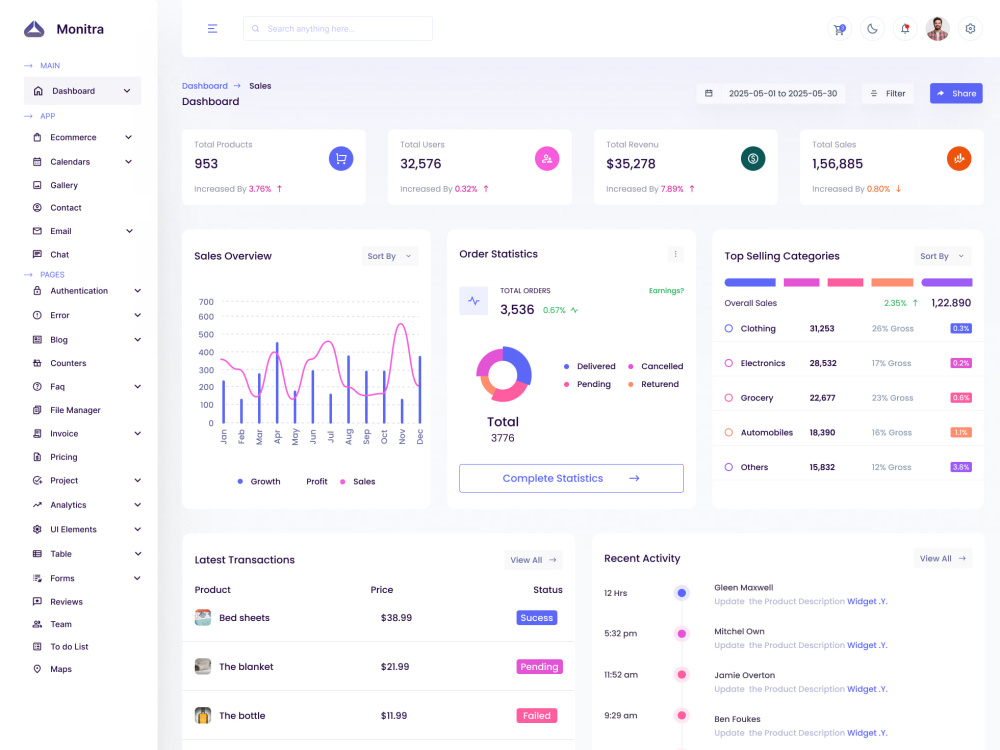Open Counters page in sidebar

pos(68,363)
